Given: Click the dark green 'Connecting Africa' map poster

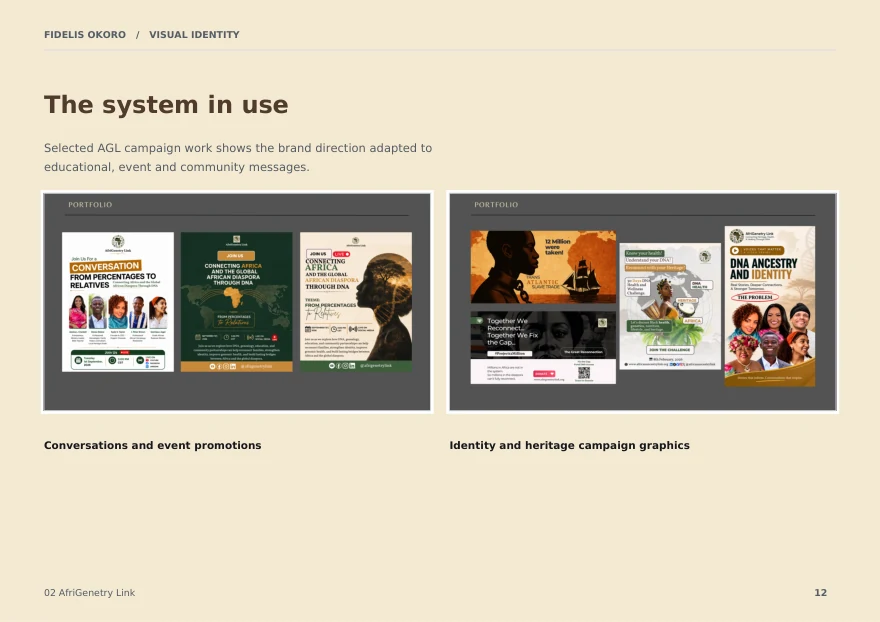Looking at the screenshot, I should pyautogui.click(x=236, y=301).
